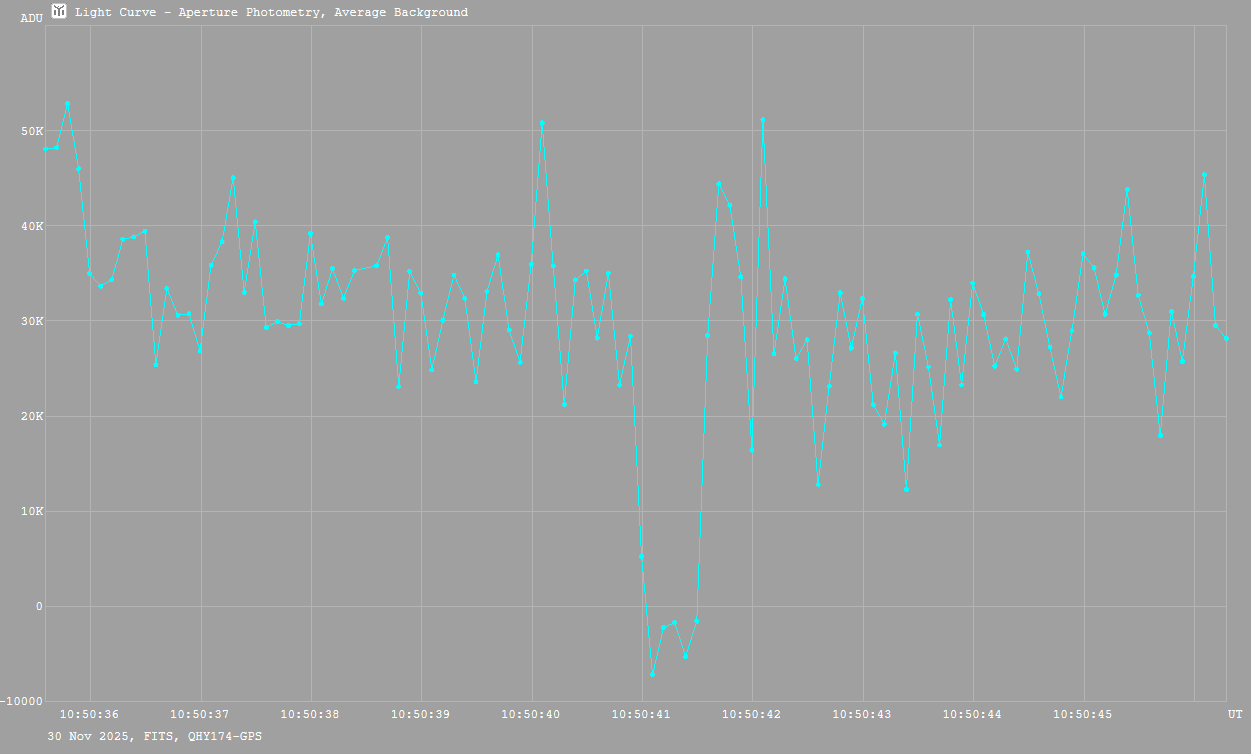Click the -10000 label on the vertical axis

(x=22, y=701)
